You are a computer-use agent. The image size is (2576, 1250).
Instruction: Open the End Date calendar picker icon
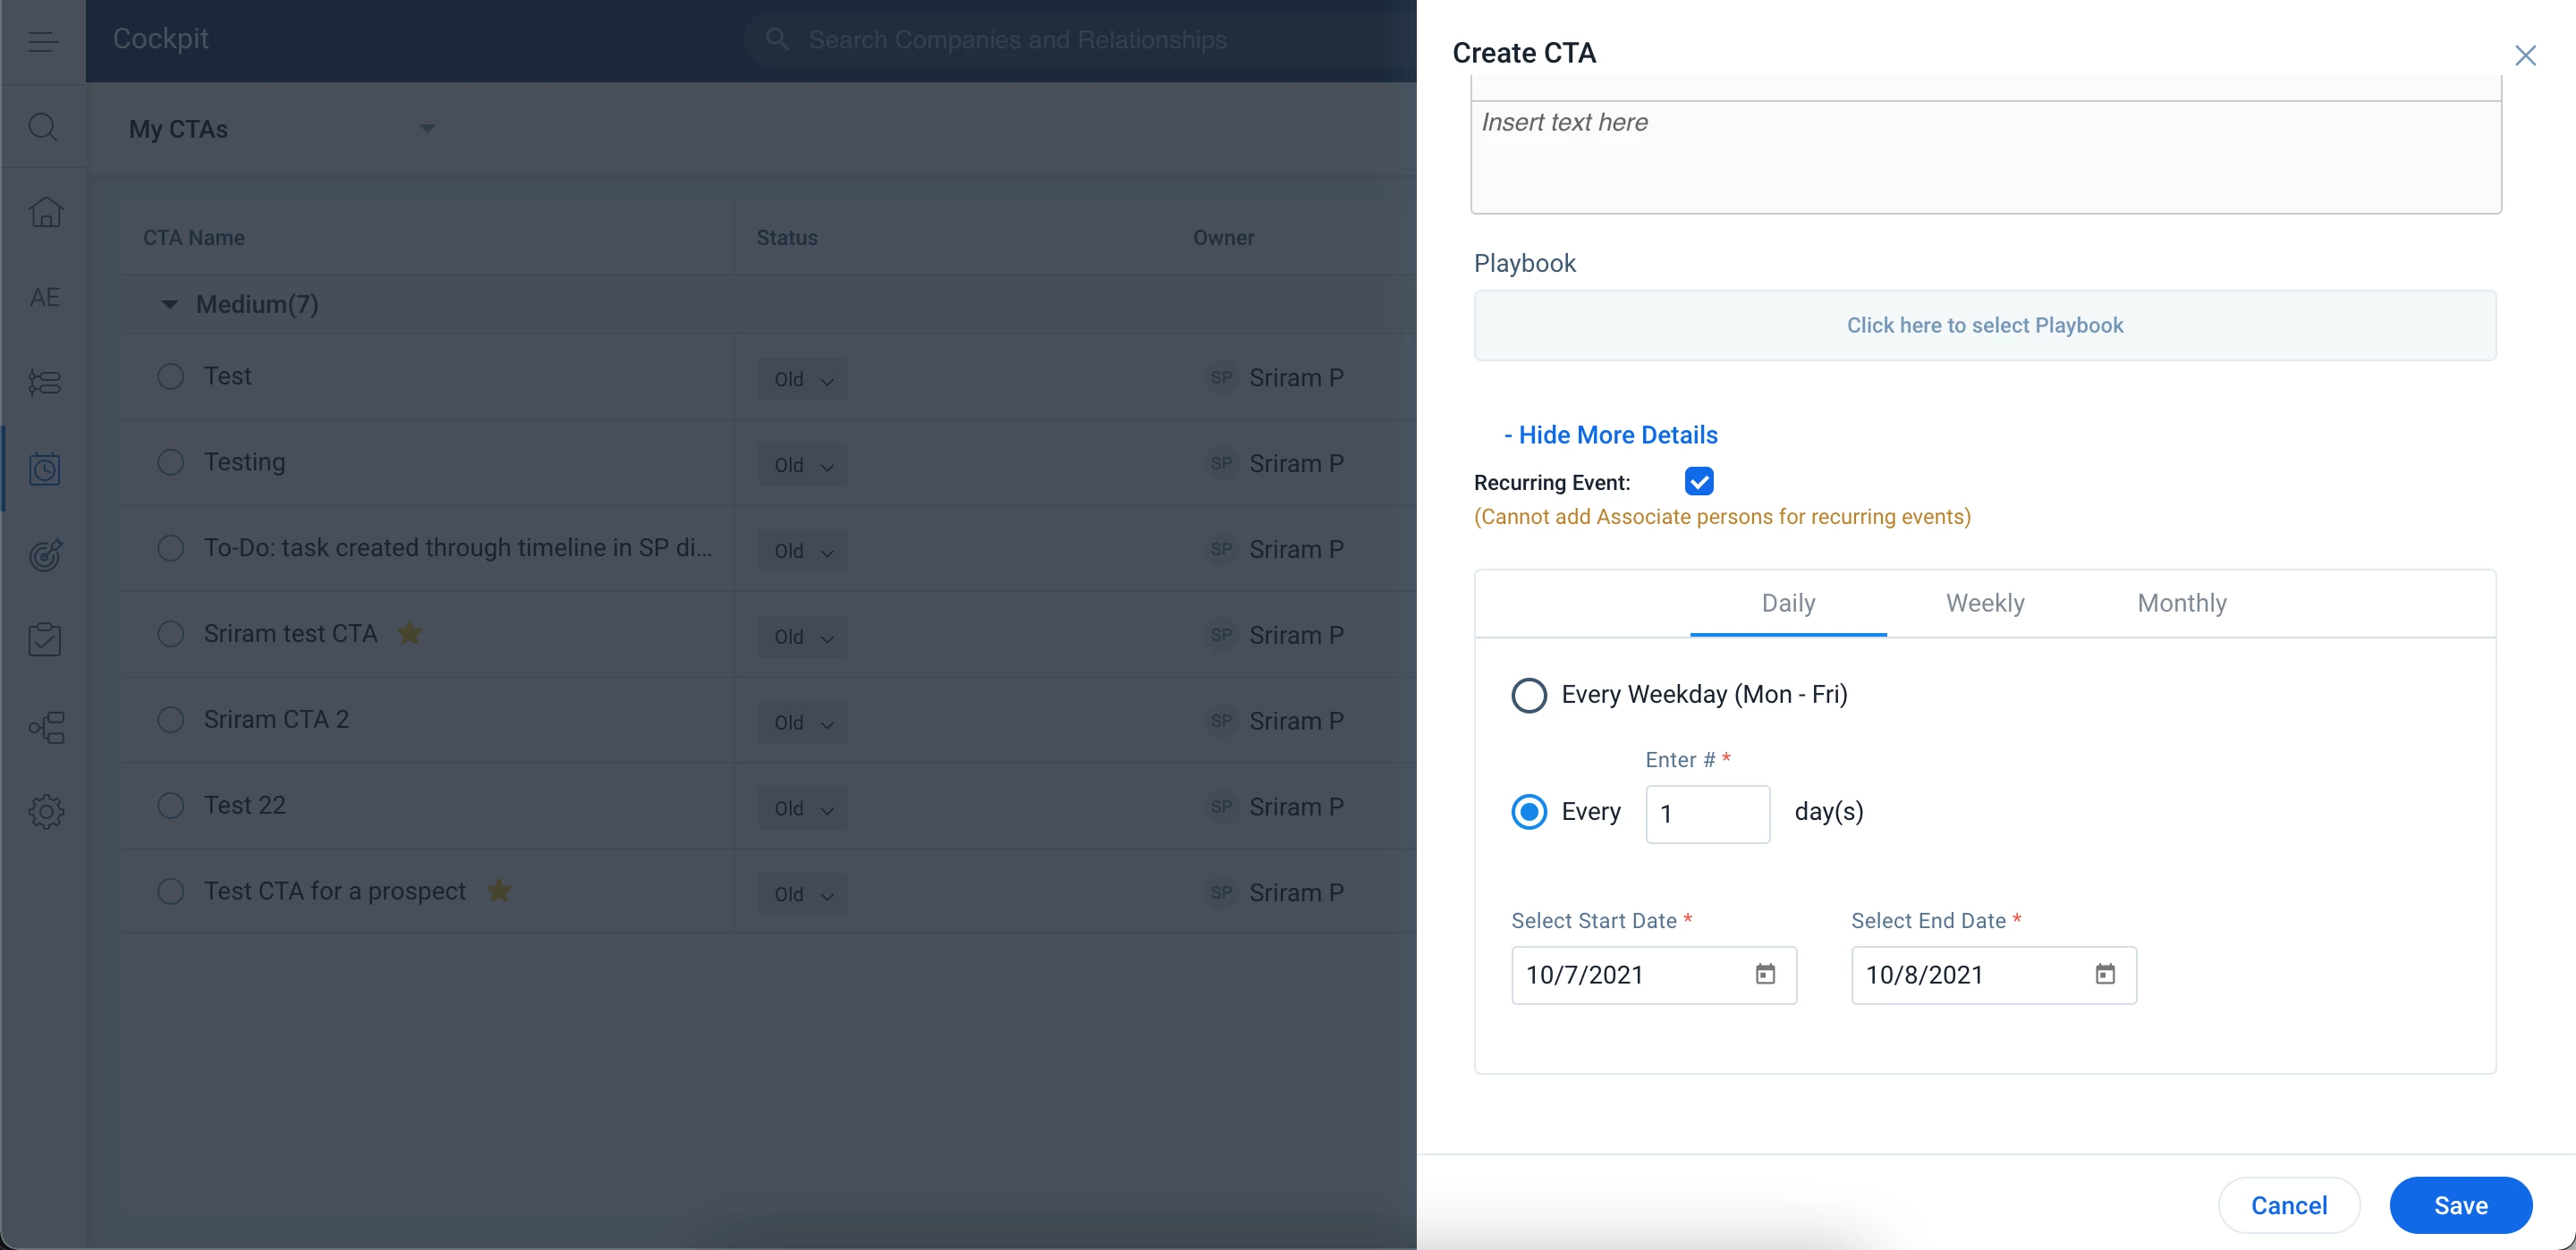tap(2105, 973)
